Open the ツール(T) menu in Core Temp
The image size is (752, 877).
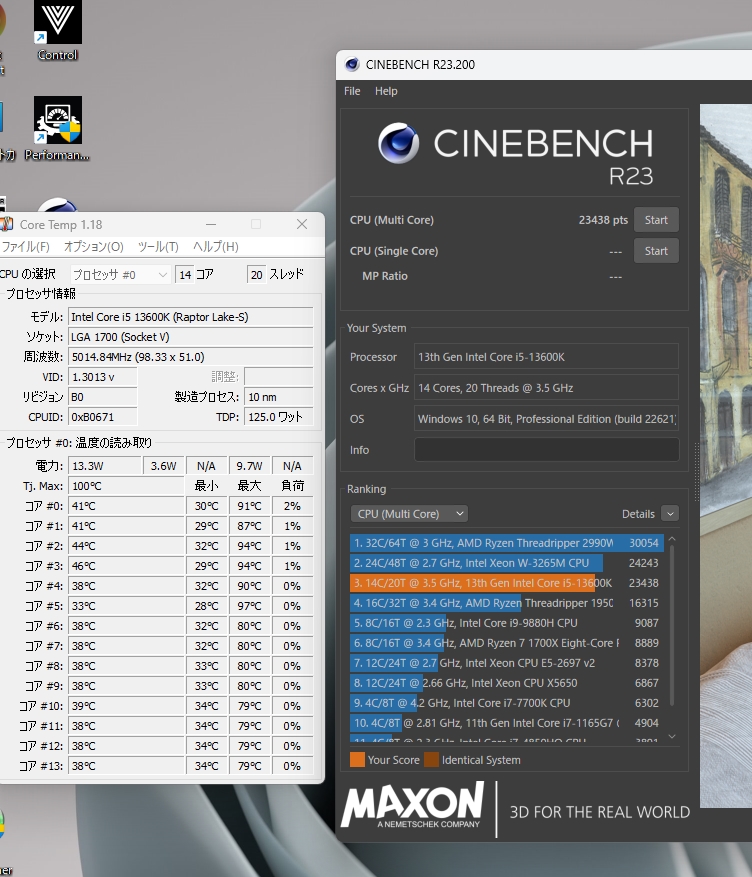pos(158,247)
